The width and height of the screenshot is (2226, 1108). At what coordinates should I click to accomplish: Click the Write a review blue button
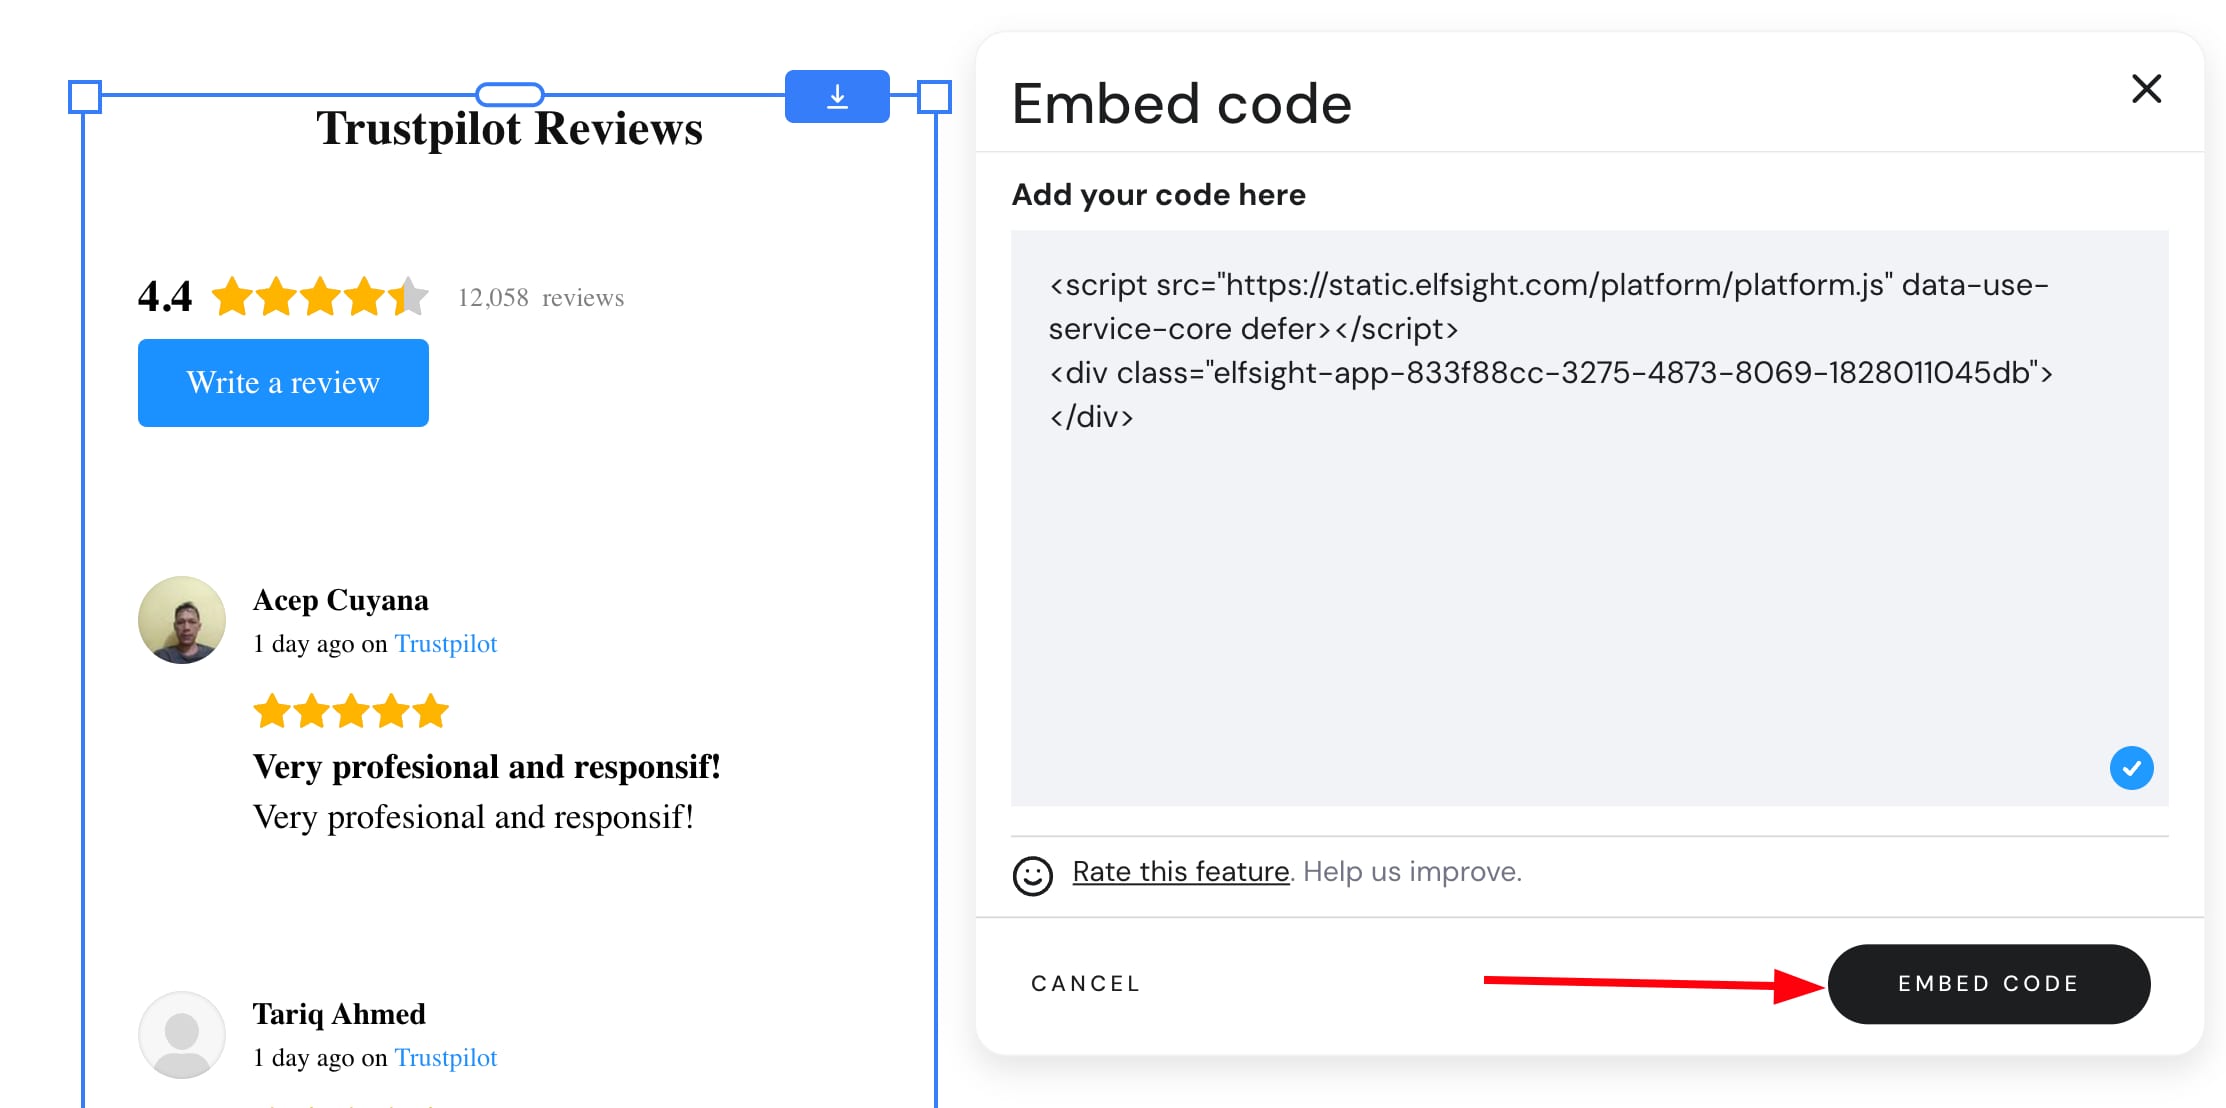coord(283,383)
